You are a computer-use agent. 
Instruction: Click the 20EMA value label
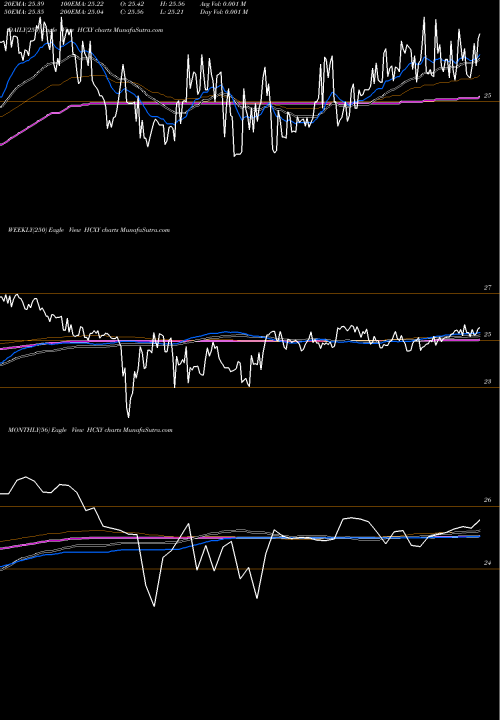[22, 4]
